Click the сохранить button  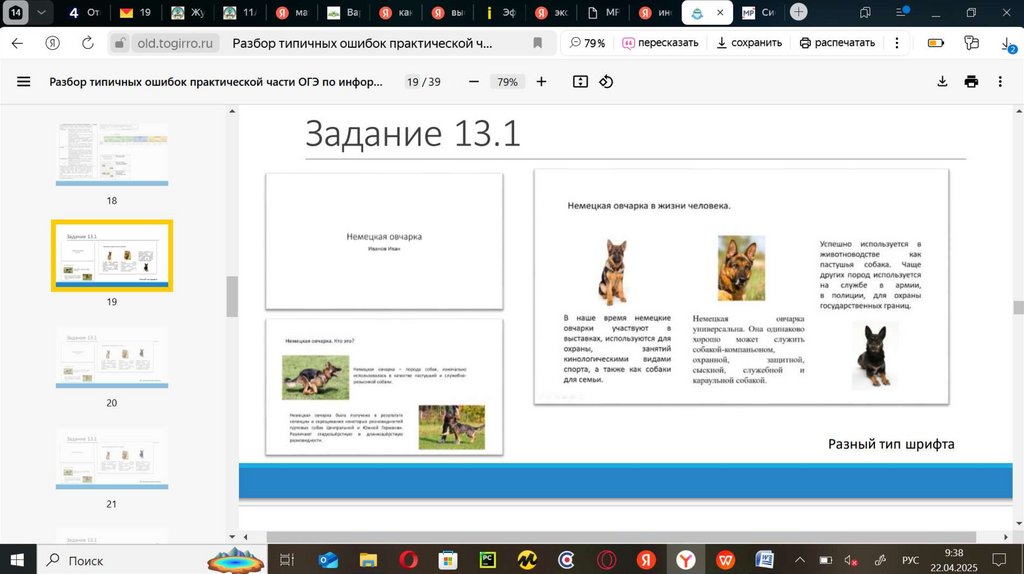point(749,43)
